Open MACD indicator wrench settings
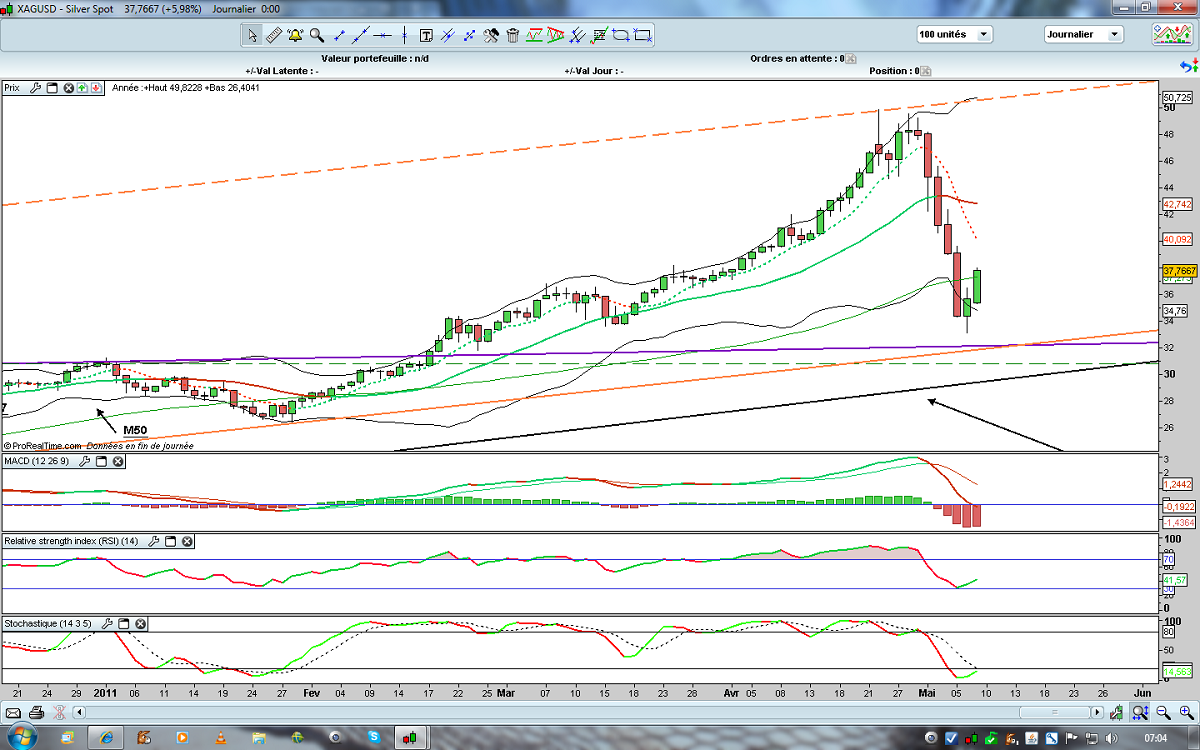 click(x=85, y=461)
